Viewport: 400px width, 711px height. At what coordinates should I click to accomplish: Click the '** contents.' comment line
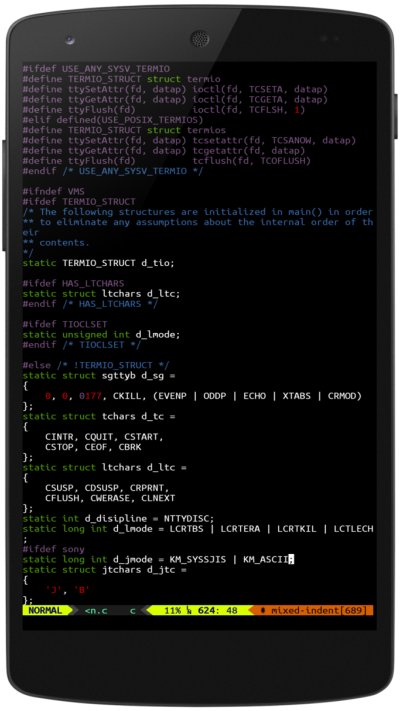(x=56, y=243)
